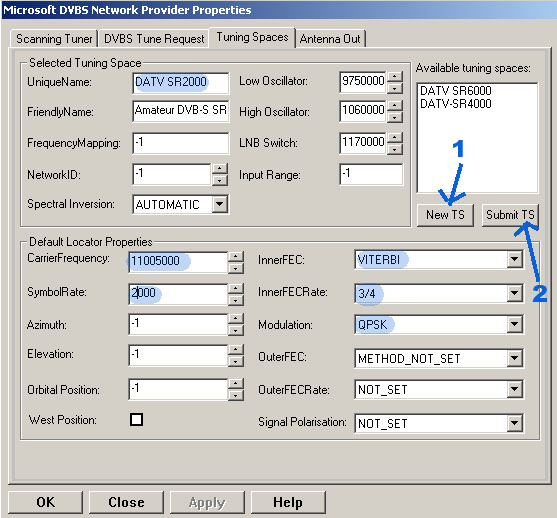Increase Low Oscillator with up arrow
This screenshot has width=557, height=518.
click(x=395, y=76)
